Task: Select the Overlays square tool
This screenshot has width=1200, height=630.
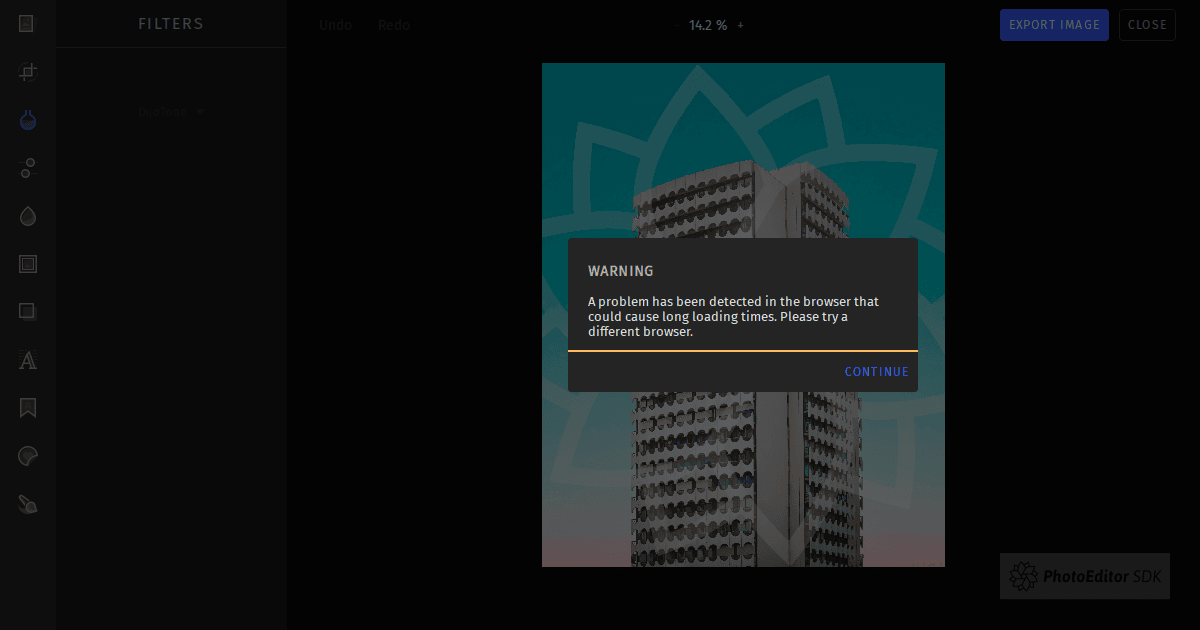Action: pyautogui.click(x=28, y=312)
